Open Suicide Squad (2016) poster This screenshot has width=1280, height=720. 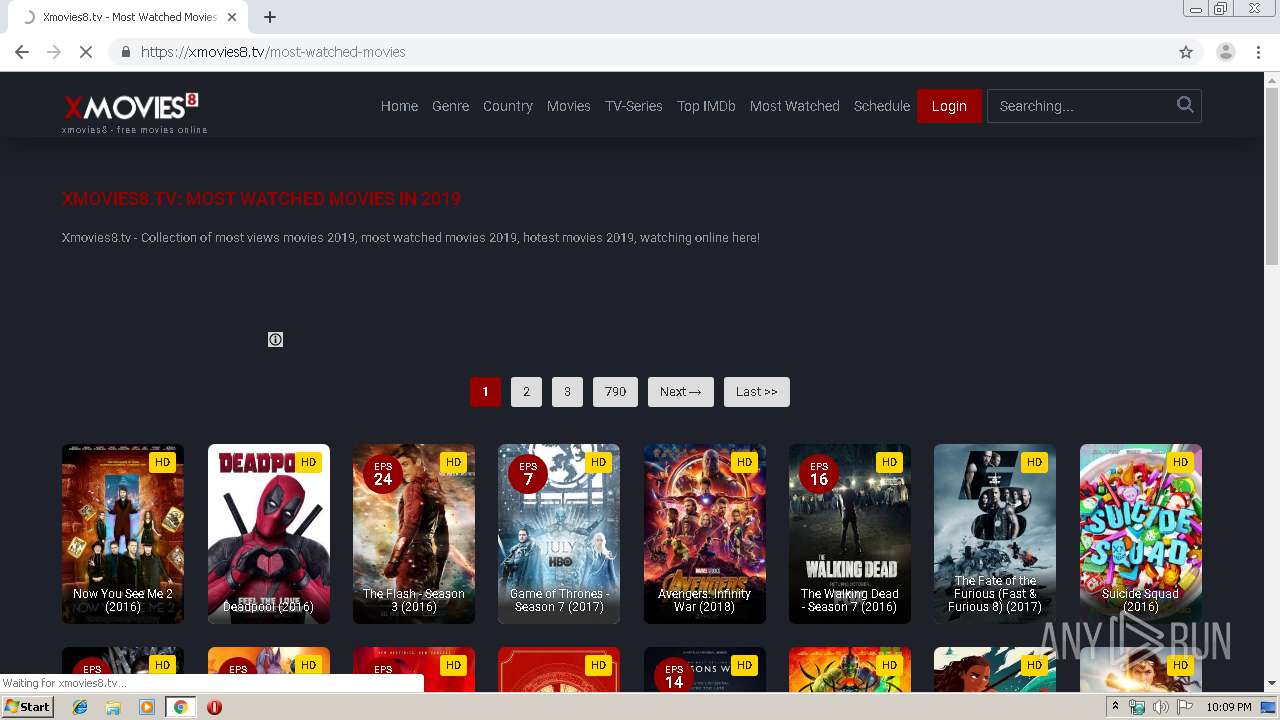point(1141,534)
